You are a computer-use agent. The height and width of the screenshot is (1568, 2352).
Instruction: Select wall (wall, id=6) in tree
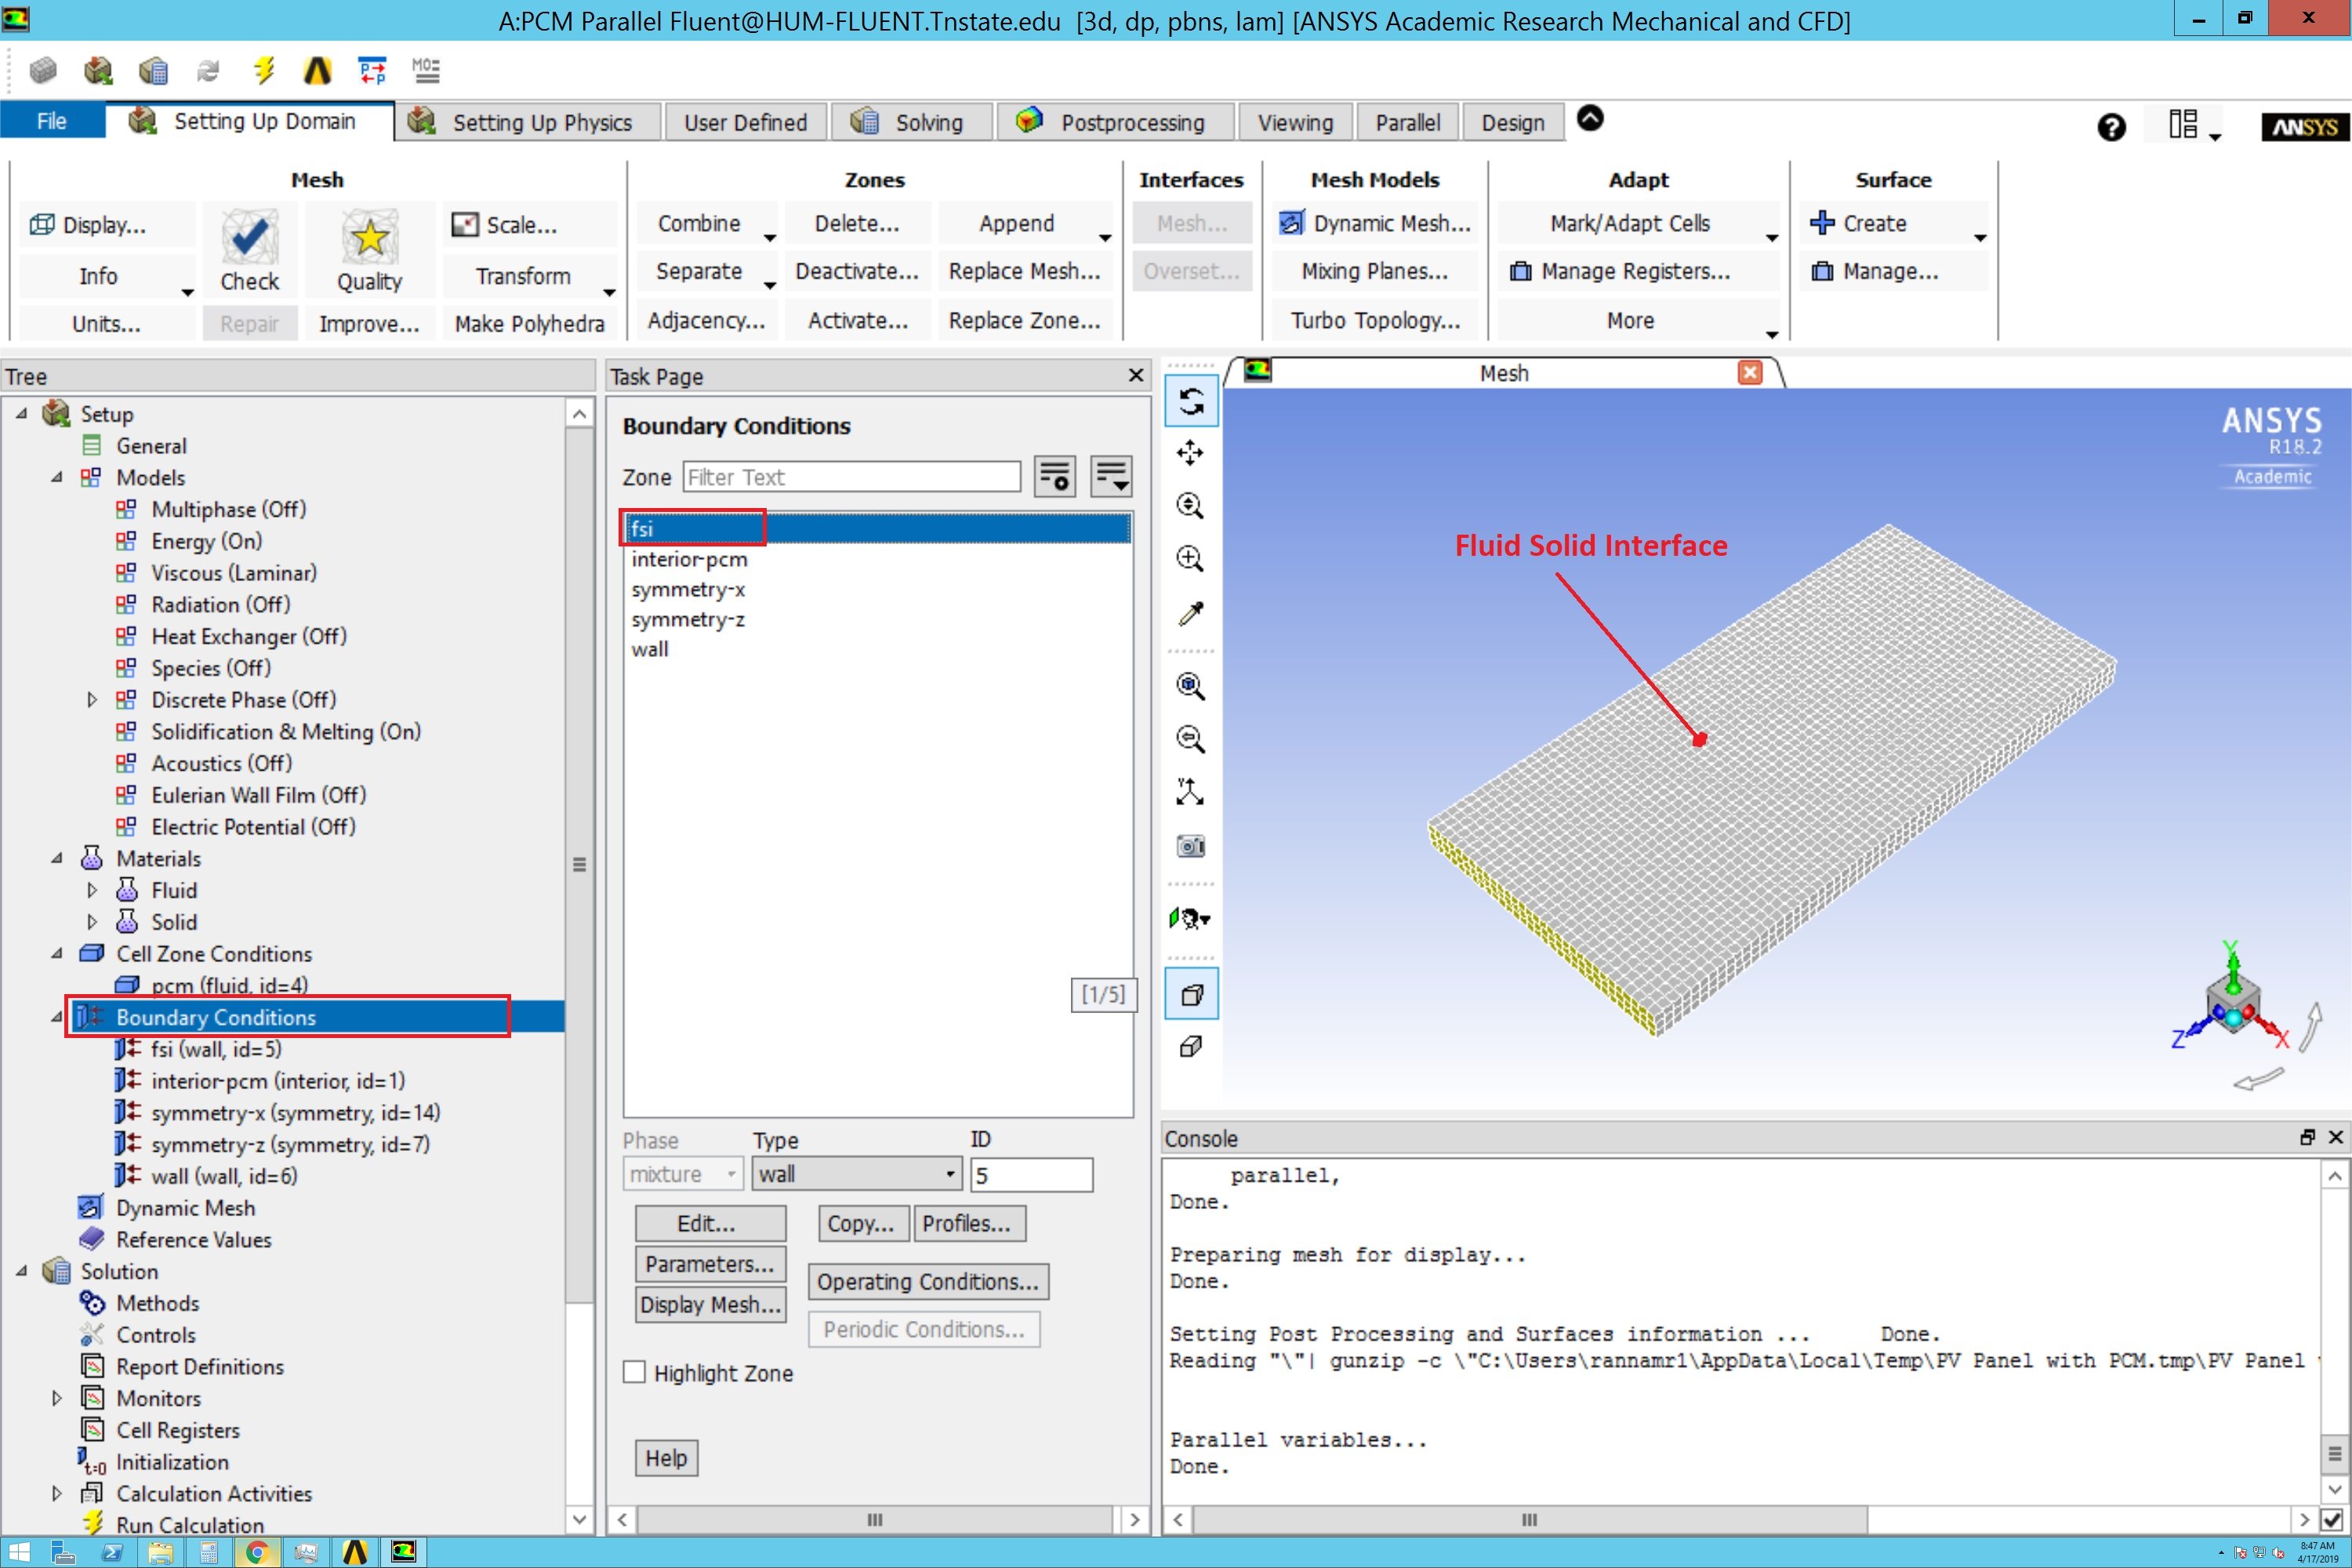coord(224,1176)
